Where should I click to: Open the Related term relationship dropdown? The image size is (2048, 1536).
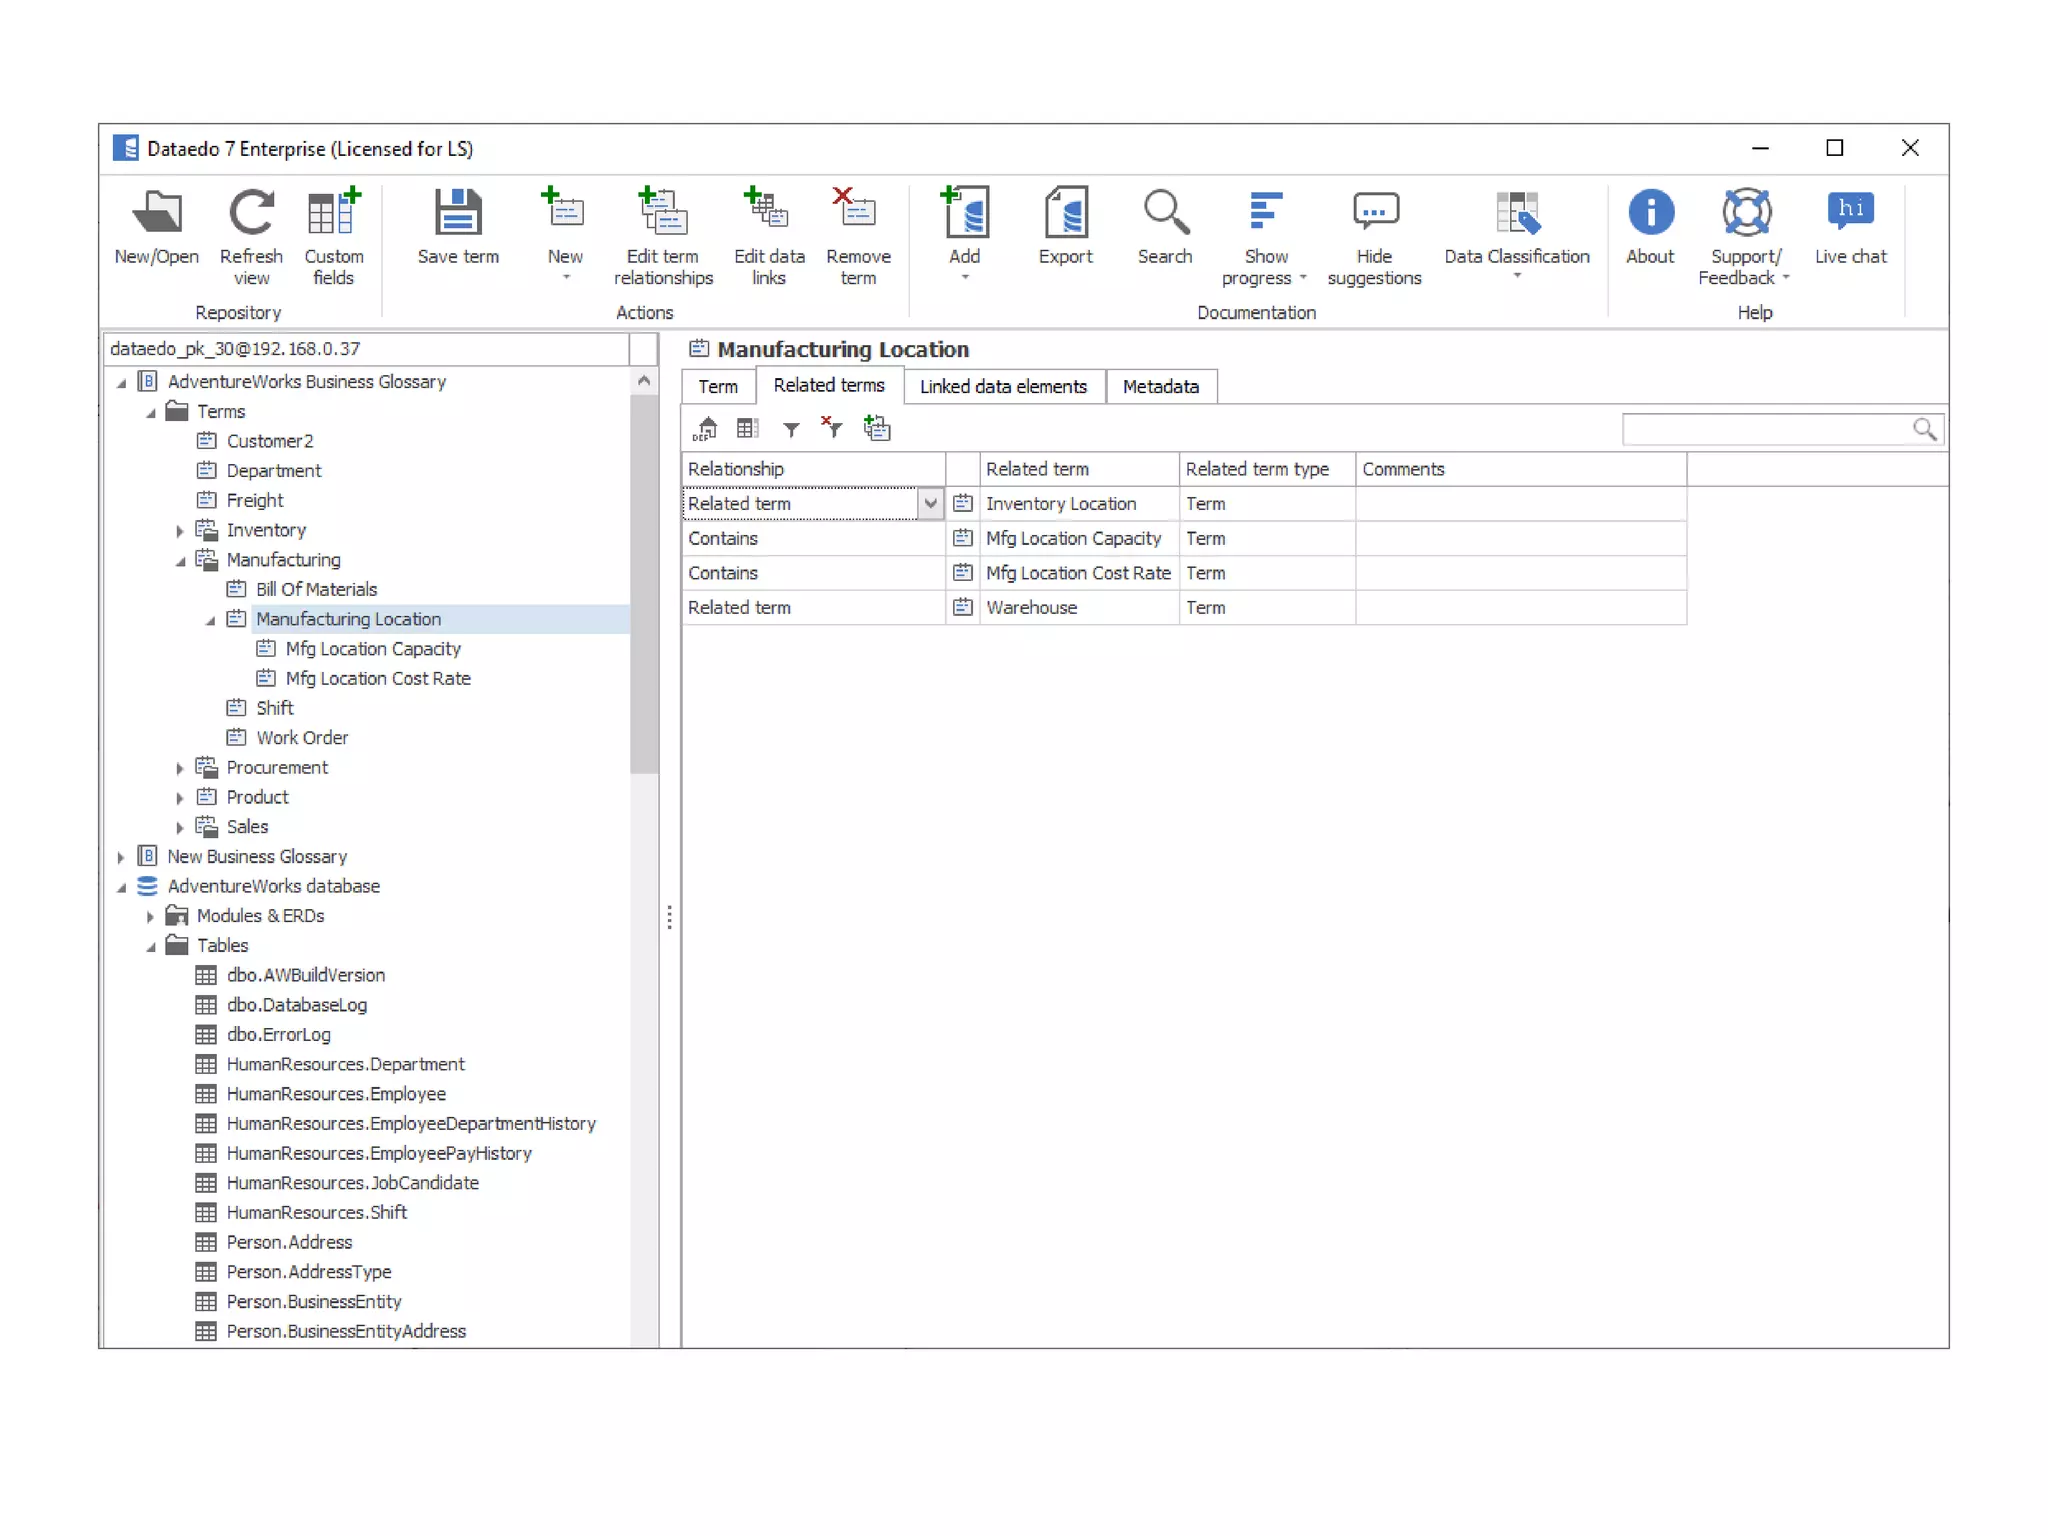(930, 504)
